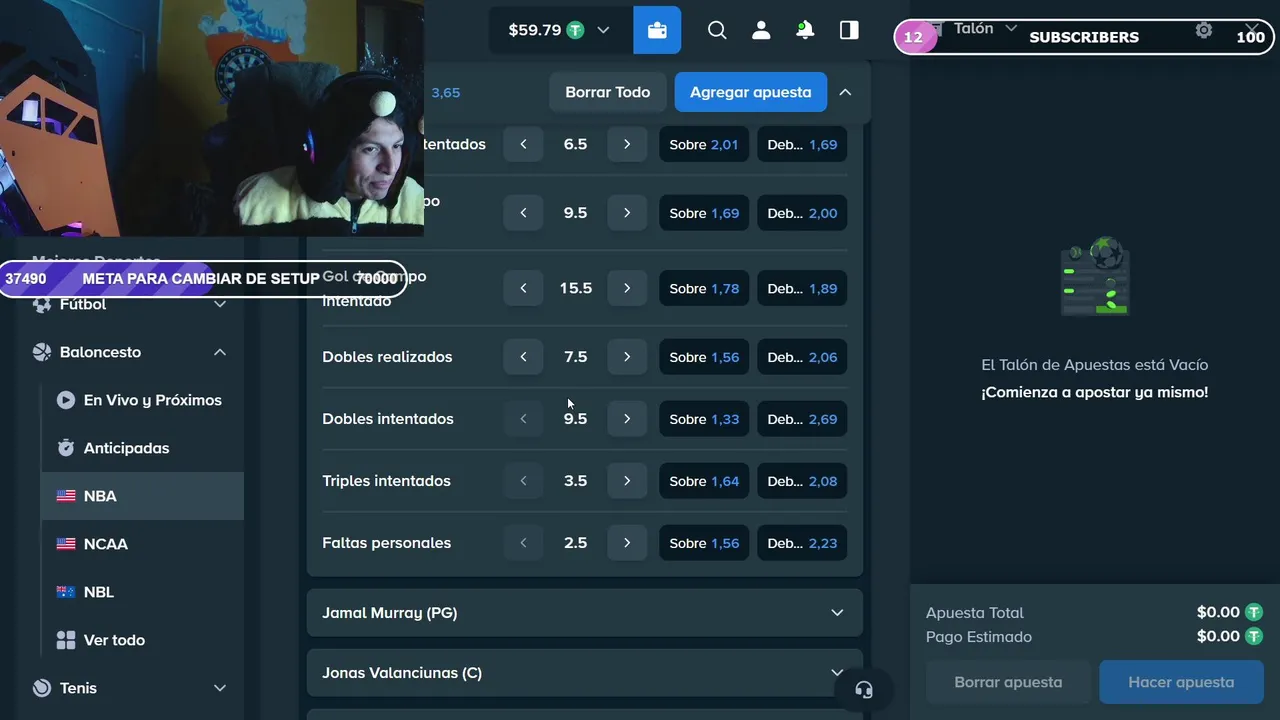Select Debajo 2,23 for Faltas personales
Image resolution: width=1280 pixels, height=720 pixels.
[x=802, y=543]
